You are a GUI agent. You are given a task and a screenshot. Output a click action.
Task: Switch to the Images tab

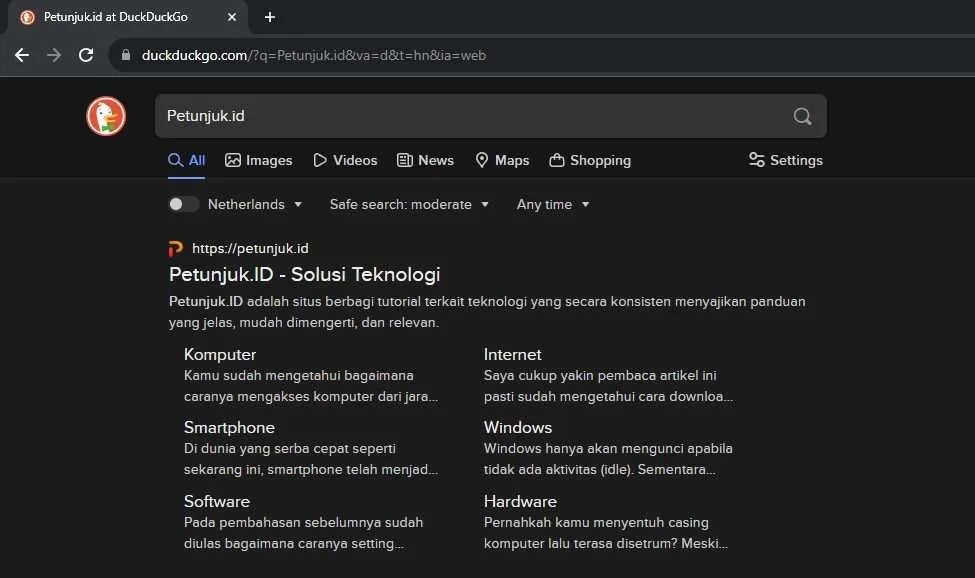[x=259, y=160]
